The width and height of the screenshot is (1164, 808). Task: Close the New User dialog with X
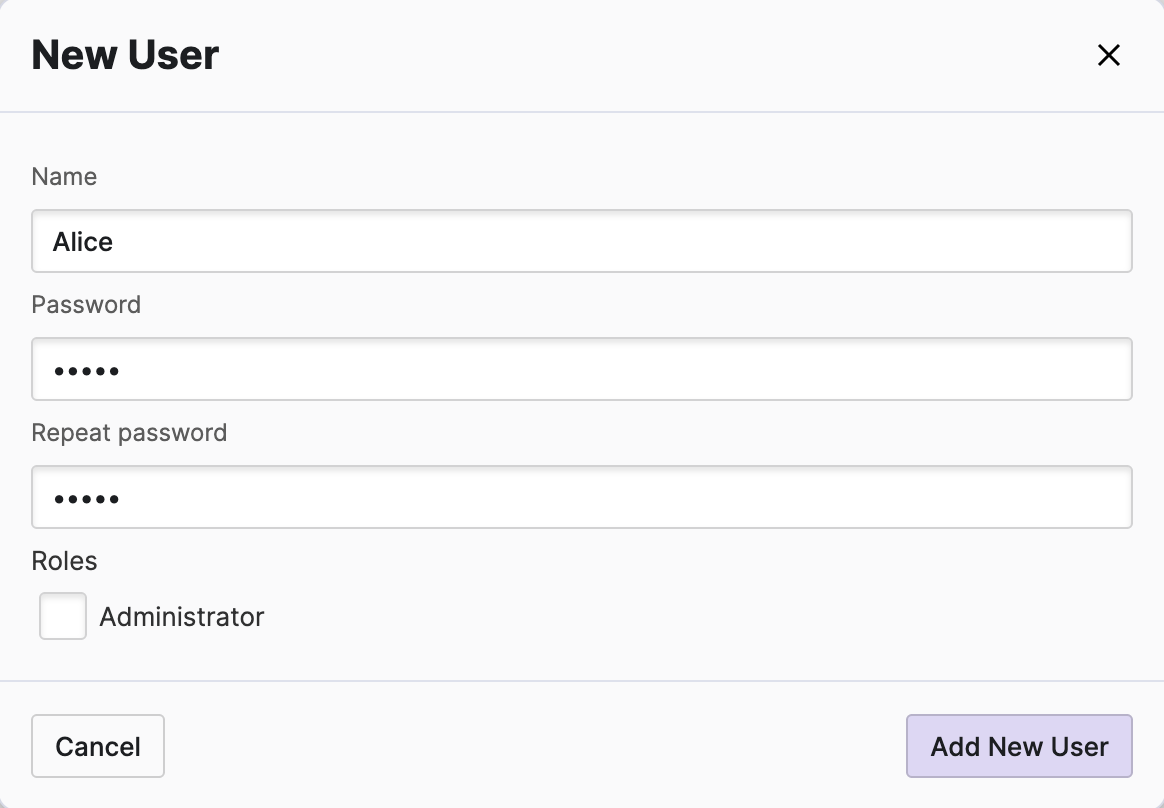click(1108, 55)
